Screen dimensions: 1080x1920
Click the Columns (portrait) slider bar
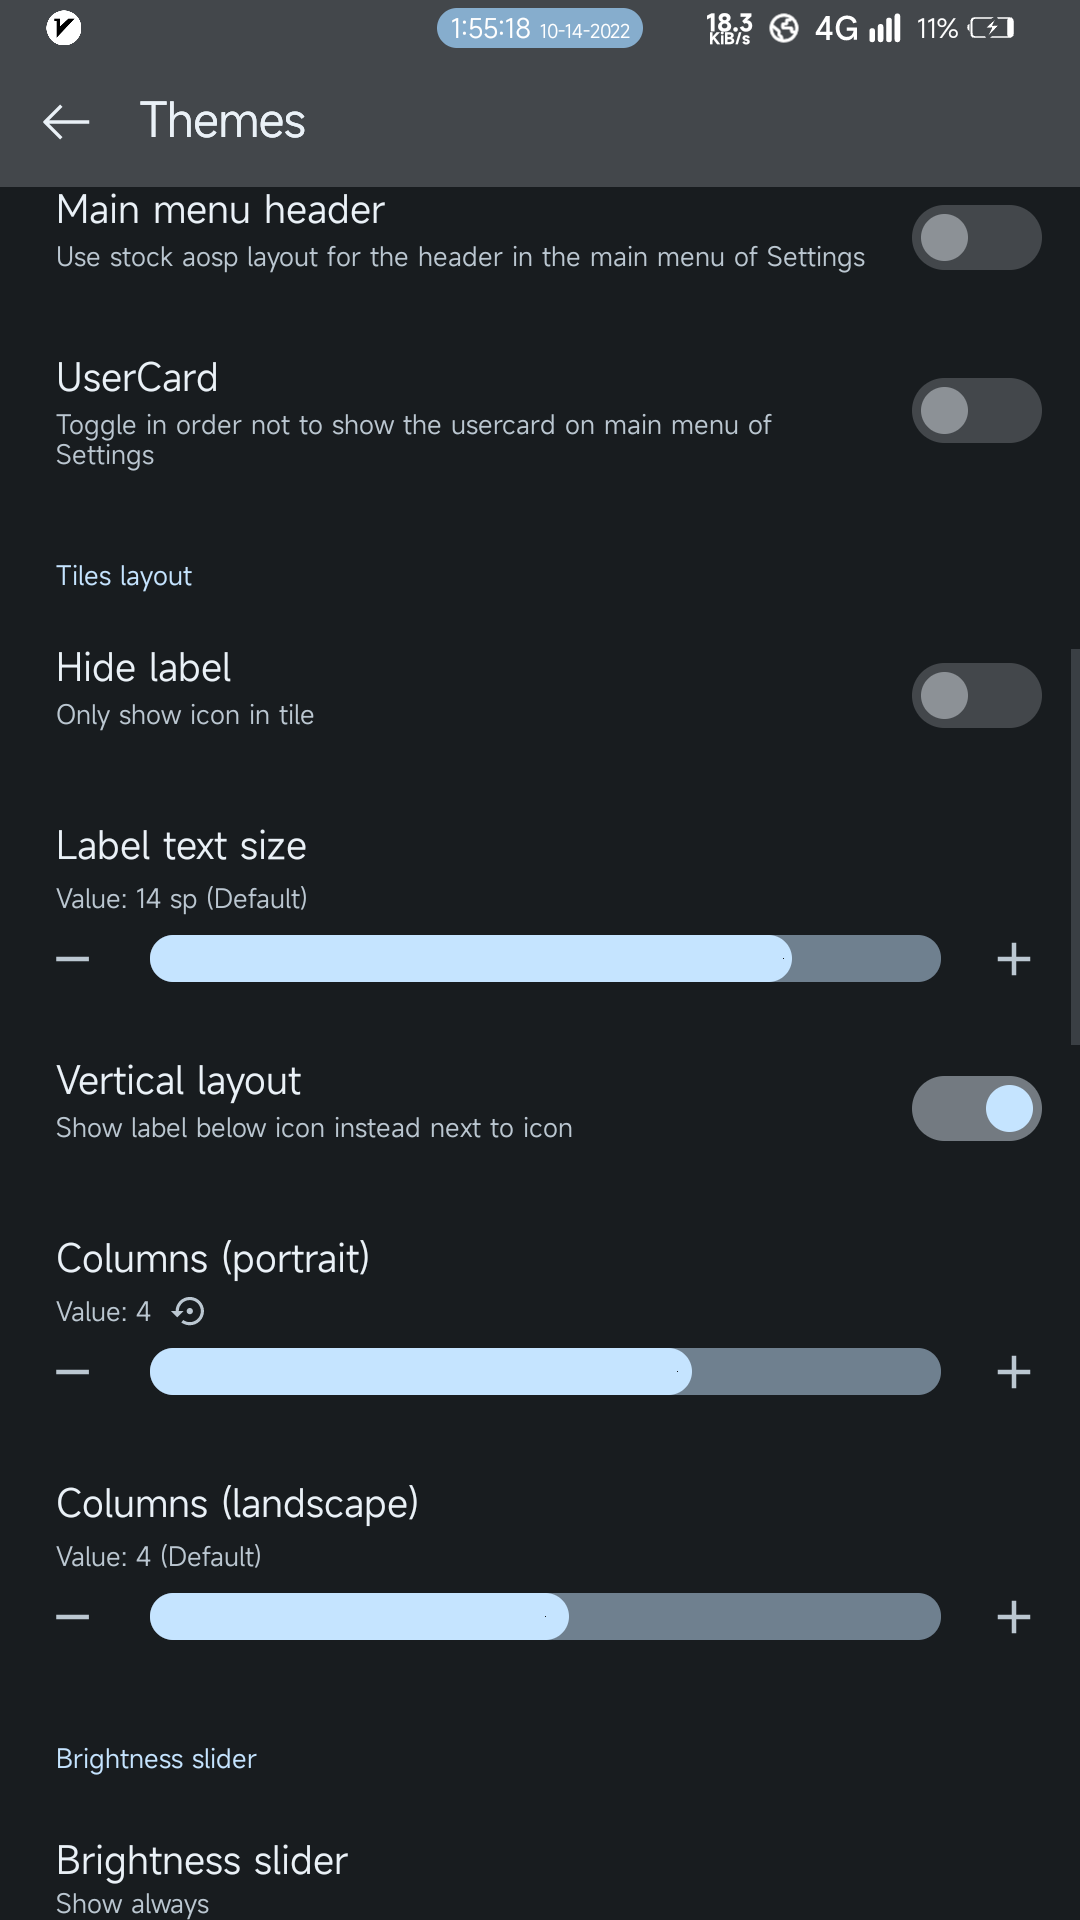(545, 1372)
